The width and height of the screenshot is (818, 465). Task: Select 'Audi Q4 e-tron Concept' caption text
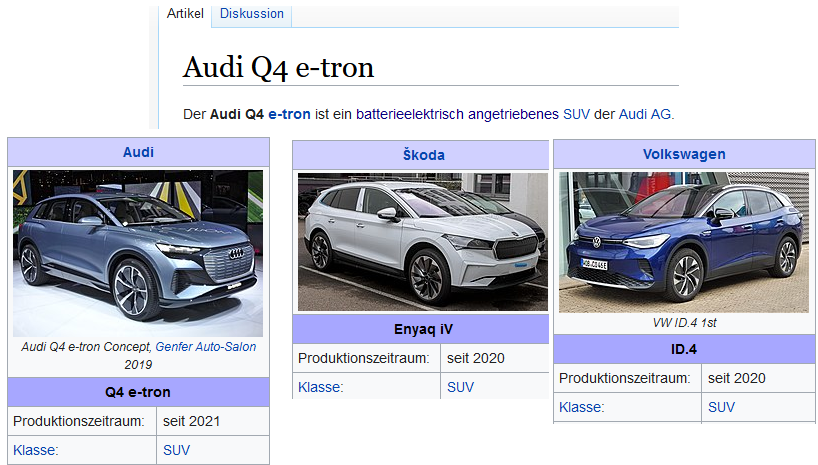pyautogui.click(x=86, y=347)
